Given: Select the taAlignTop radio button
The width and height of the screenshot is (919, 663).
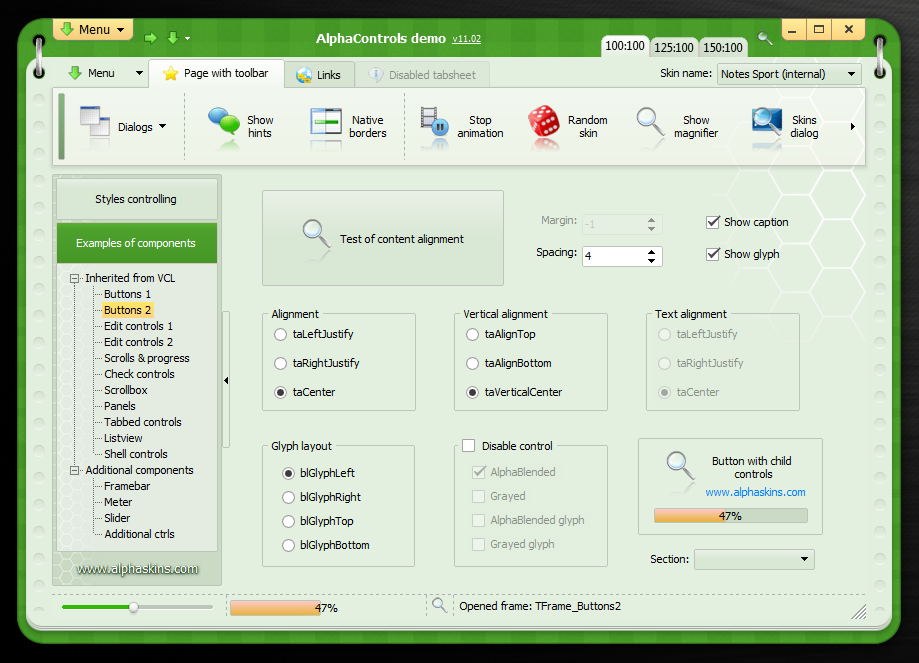Looking at the screenshot, I should pos(472,334).
